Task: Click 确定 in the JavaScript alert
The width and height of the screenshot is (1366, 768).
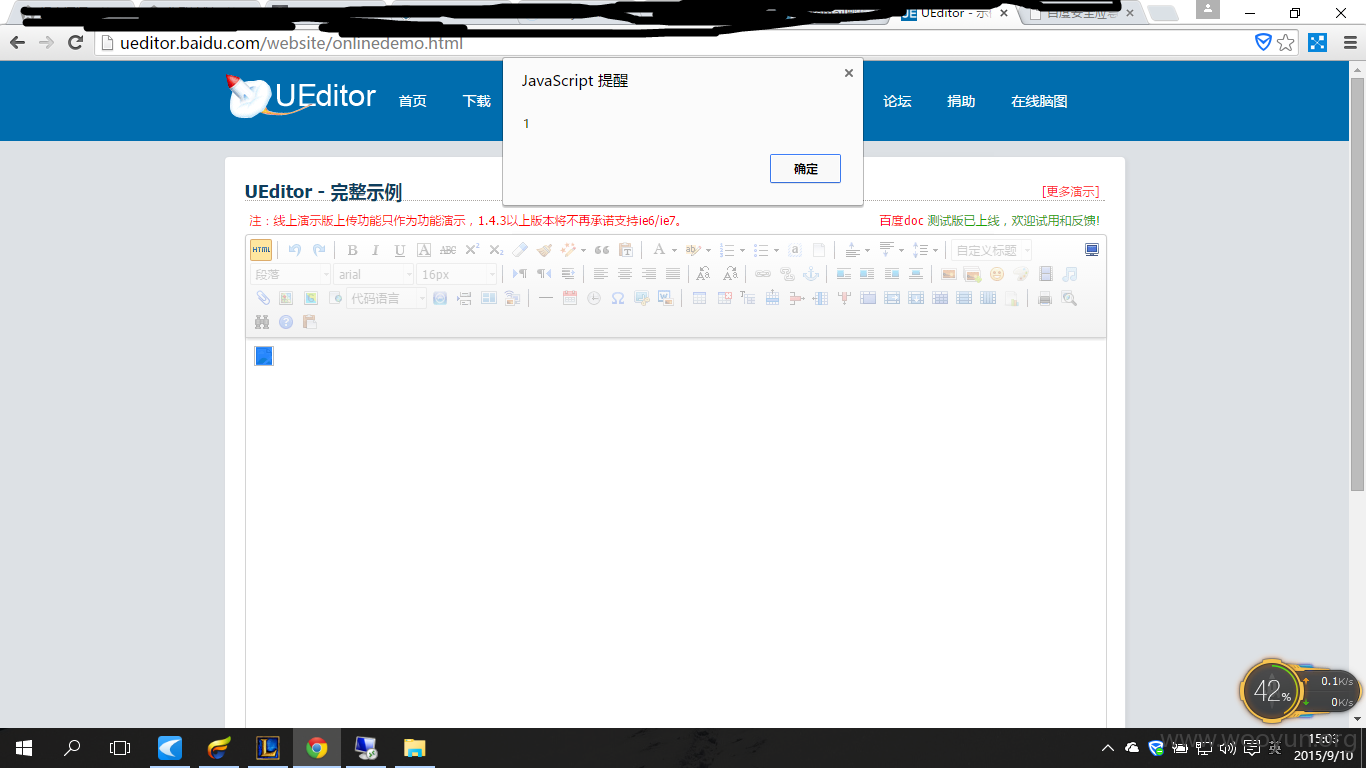Action: pos(805,169)
